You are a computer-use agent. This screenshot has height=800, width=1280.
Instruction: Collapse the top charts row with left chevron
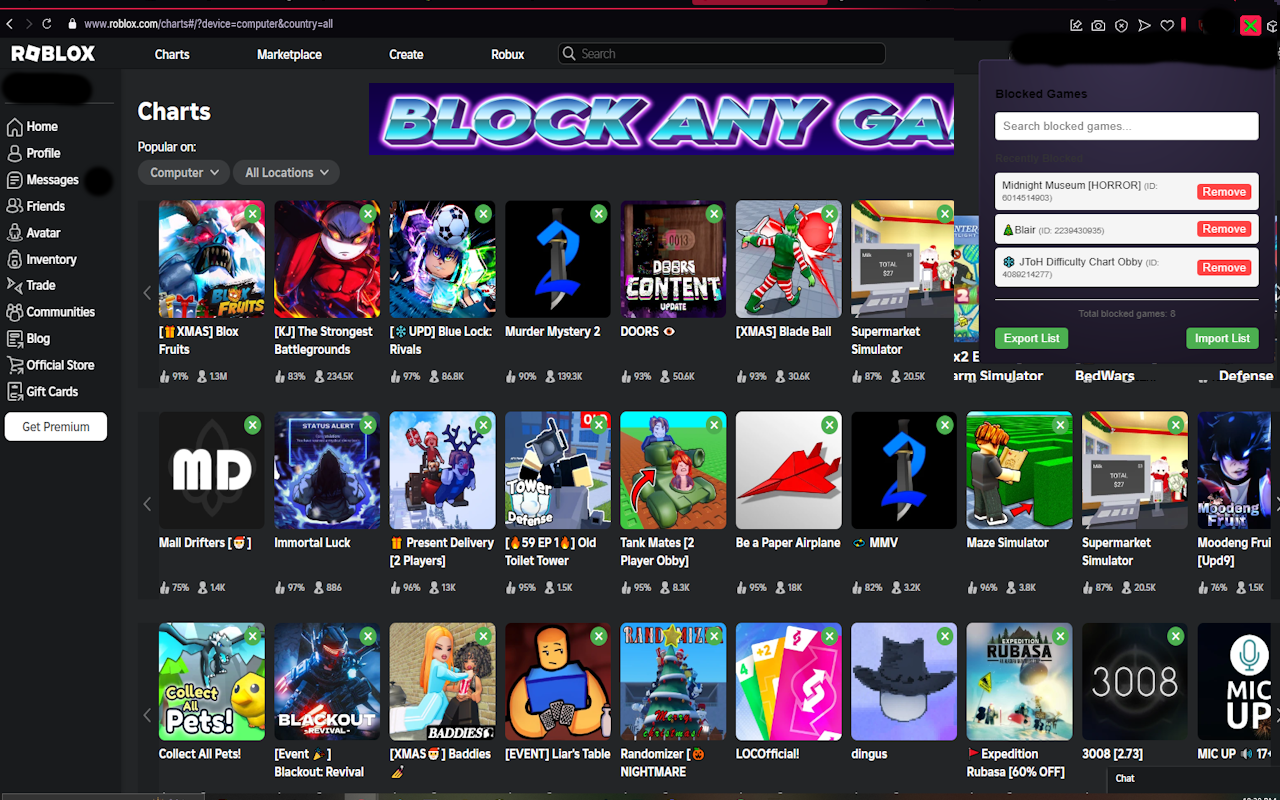click(147, 293)
